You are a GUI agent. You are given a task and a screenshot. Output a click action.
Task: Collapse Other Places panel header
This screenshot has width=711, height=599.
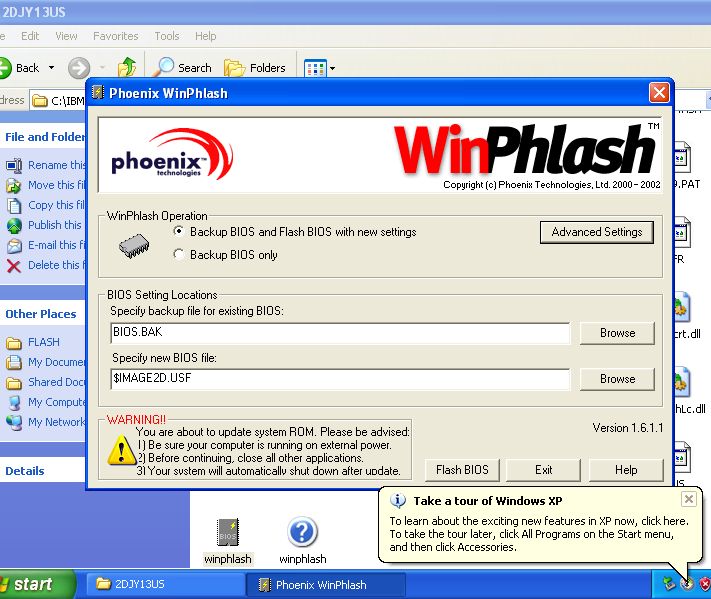43,314
